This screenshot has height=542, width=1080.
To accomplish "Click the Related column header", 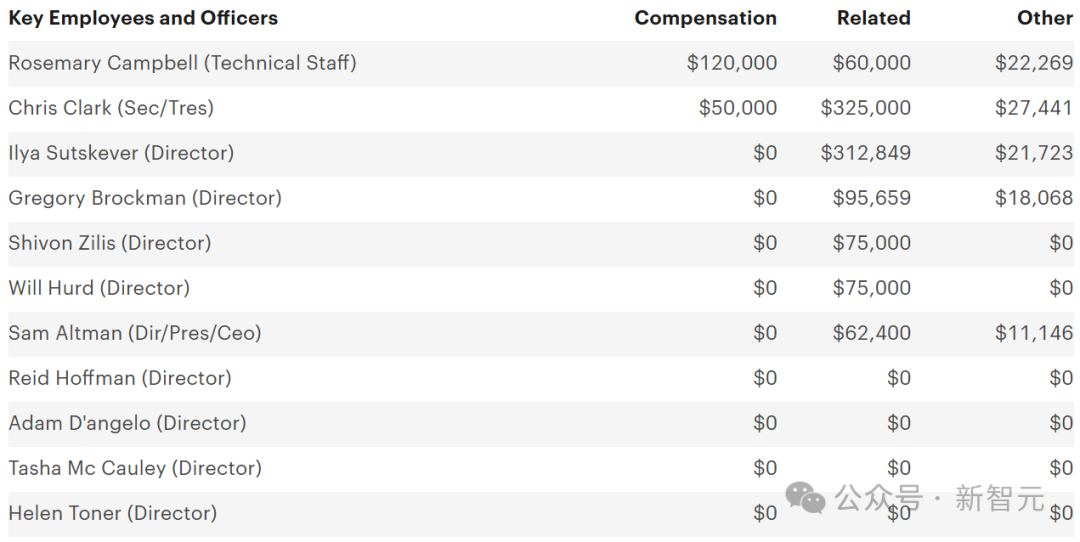I will 874,18.
